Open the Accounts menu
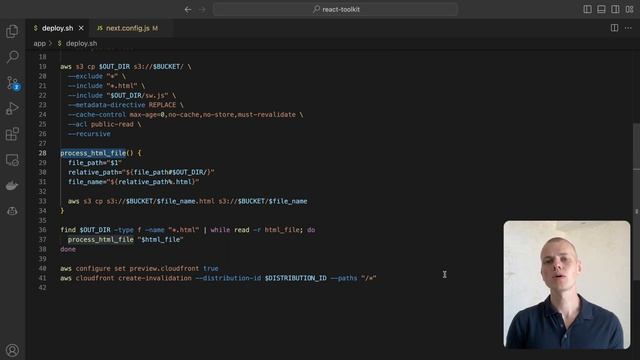Viewport: 640px width, 360px height. pos(12,350)
